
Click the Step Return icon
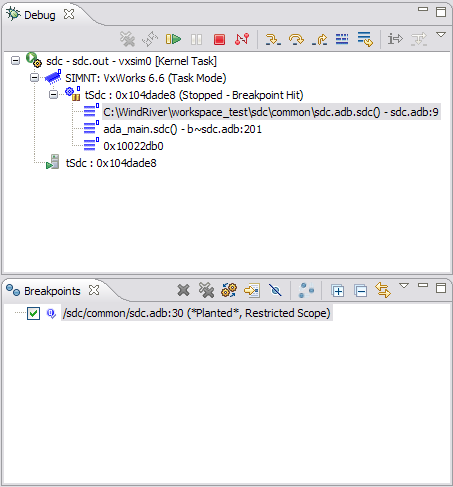[319, 39]
